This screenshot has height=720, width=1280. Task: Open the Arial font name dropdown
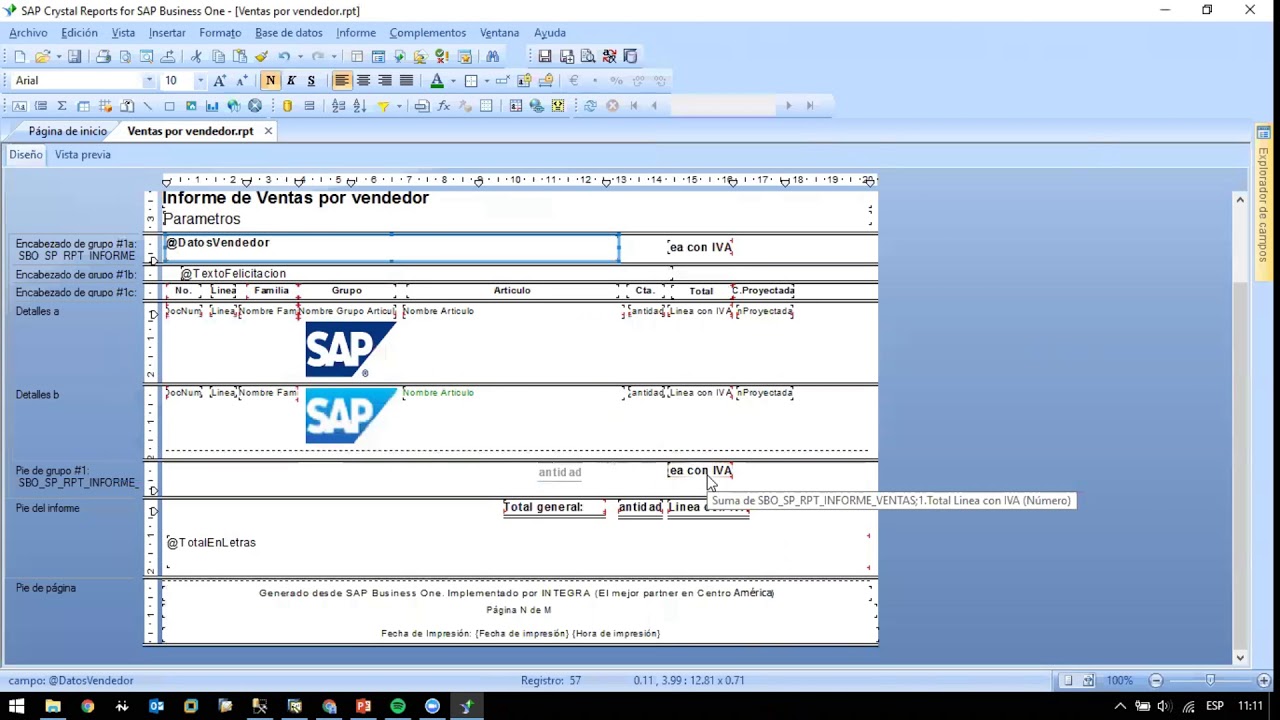(149, 81)
